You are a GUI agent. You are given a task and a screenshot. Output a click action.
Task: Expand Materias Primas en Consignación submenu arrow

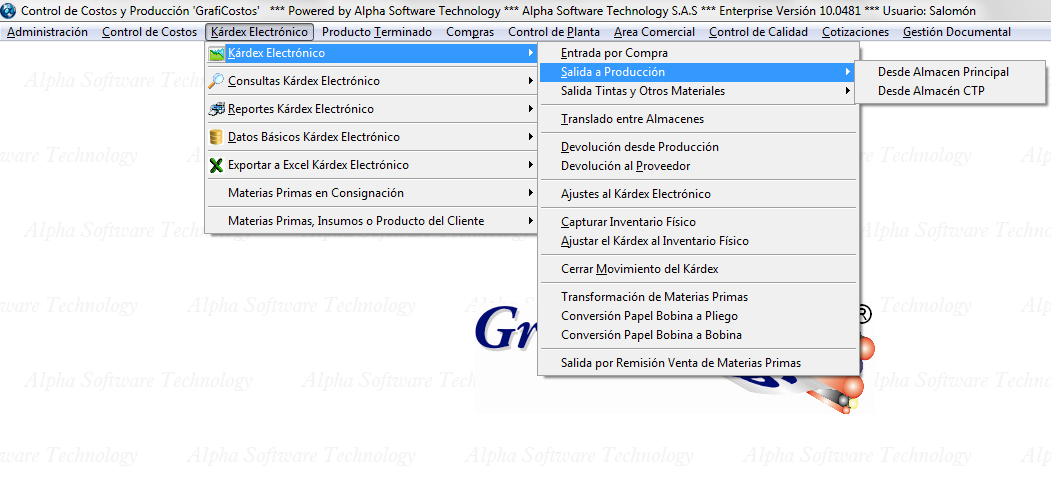(530, 193)
